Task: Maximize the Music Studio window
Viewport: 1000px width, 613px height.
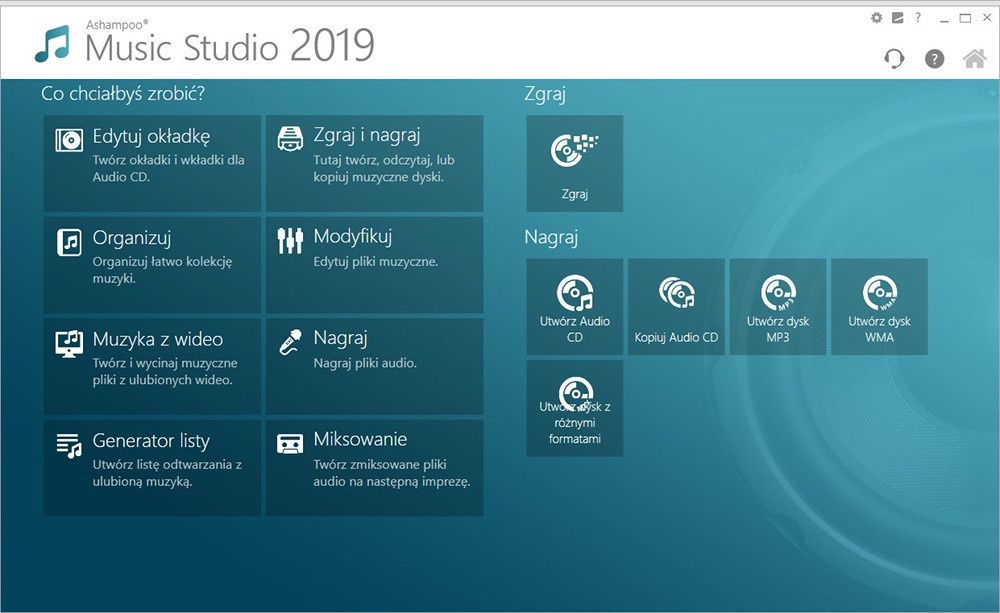Action: click(966, 18)
